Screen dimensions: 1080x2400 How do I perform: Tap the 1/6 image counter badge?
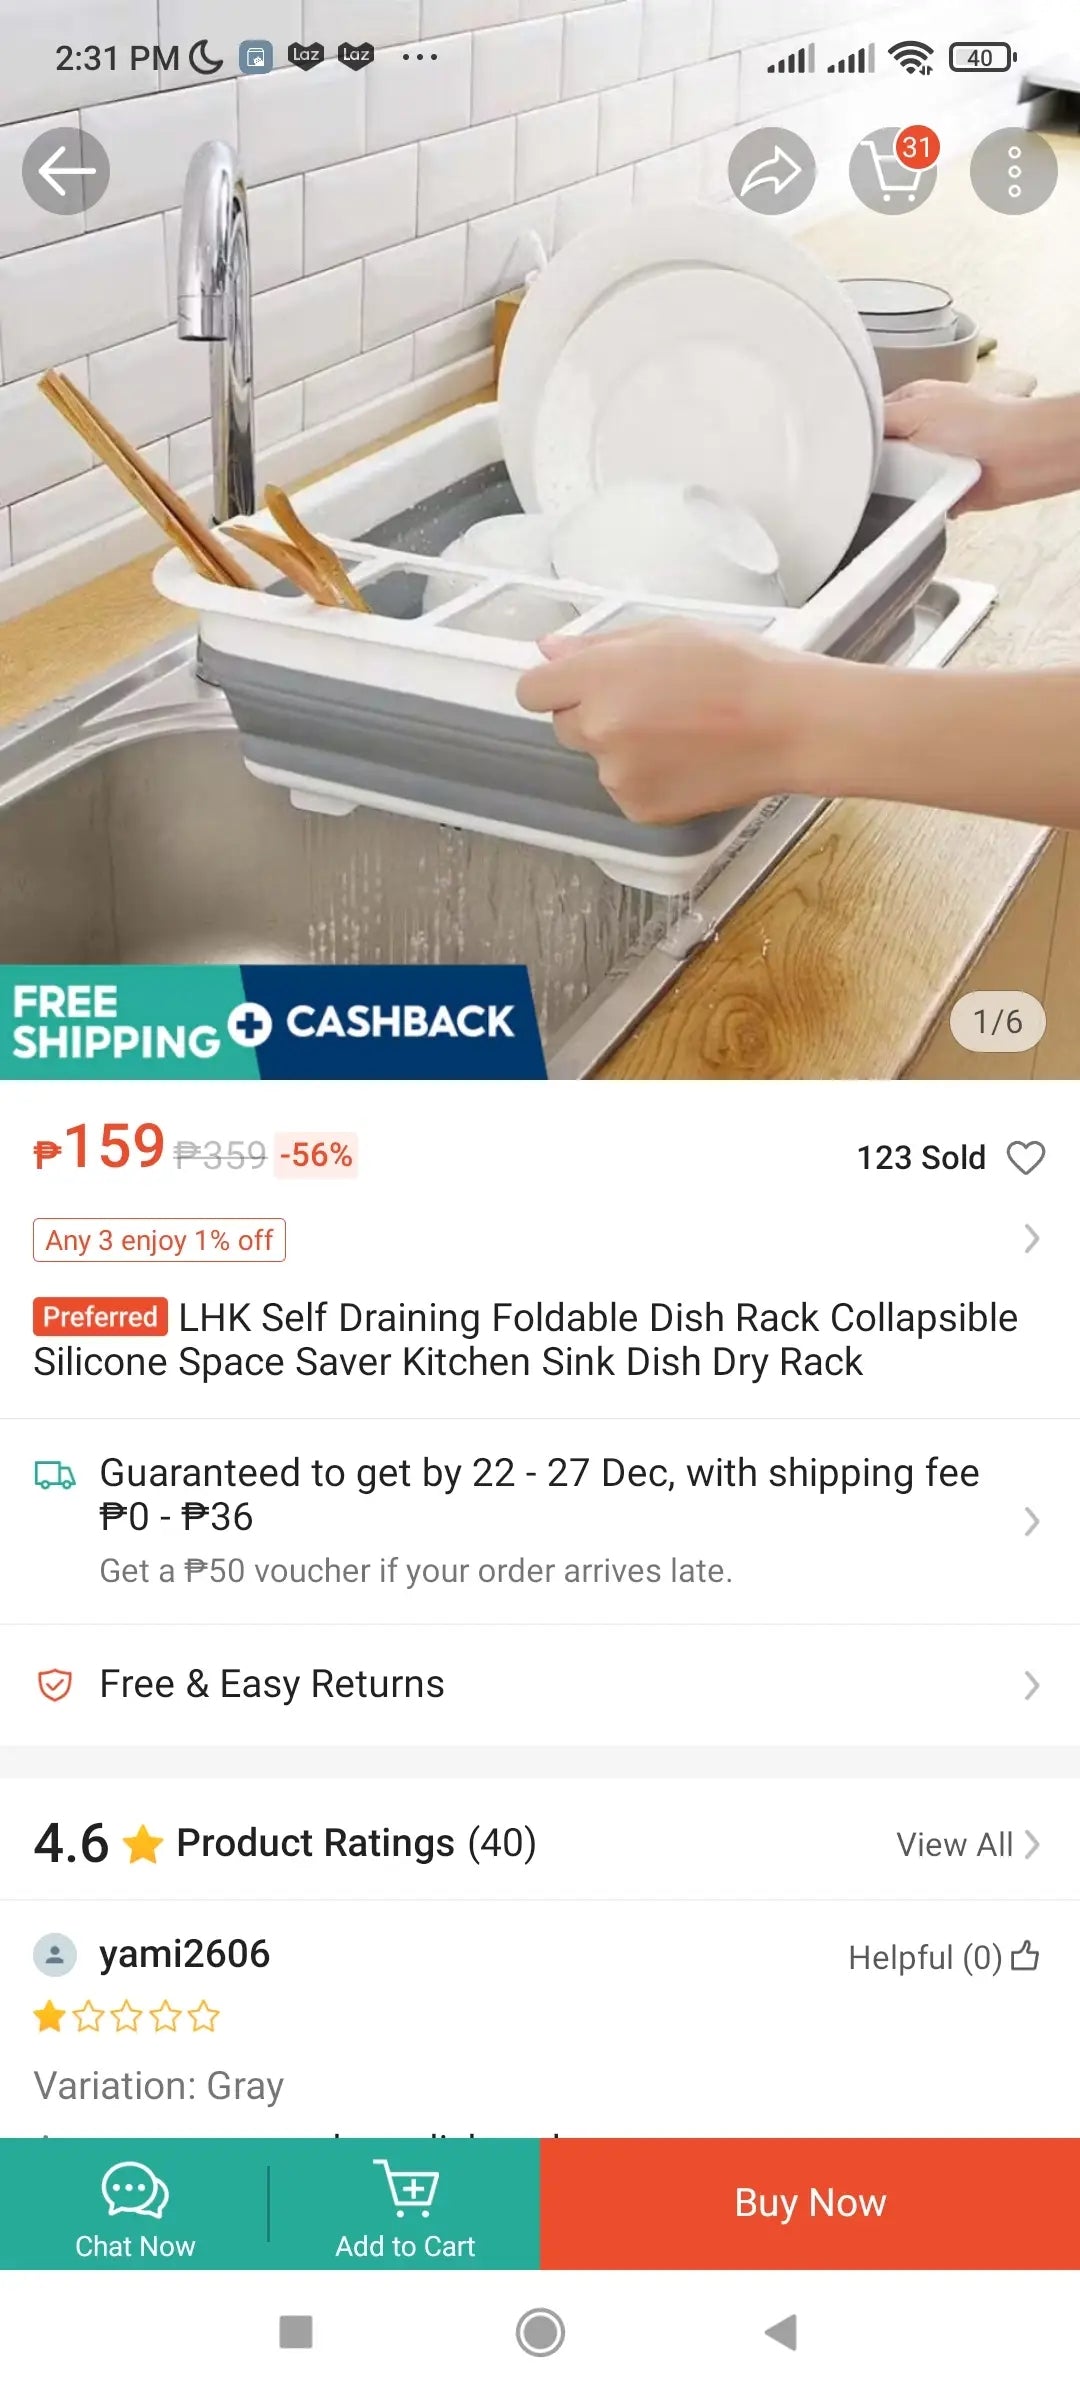(x=998, y=1022)
